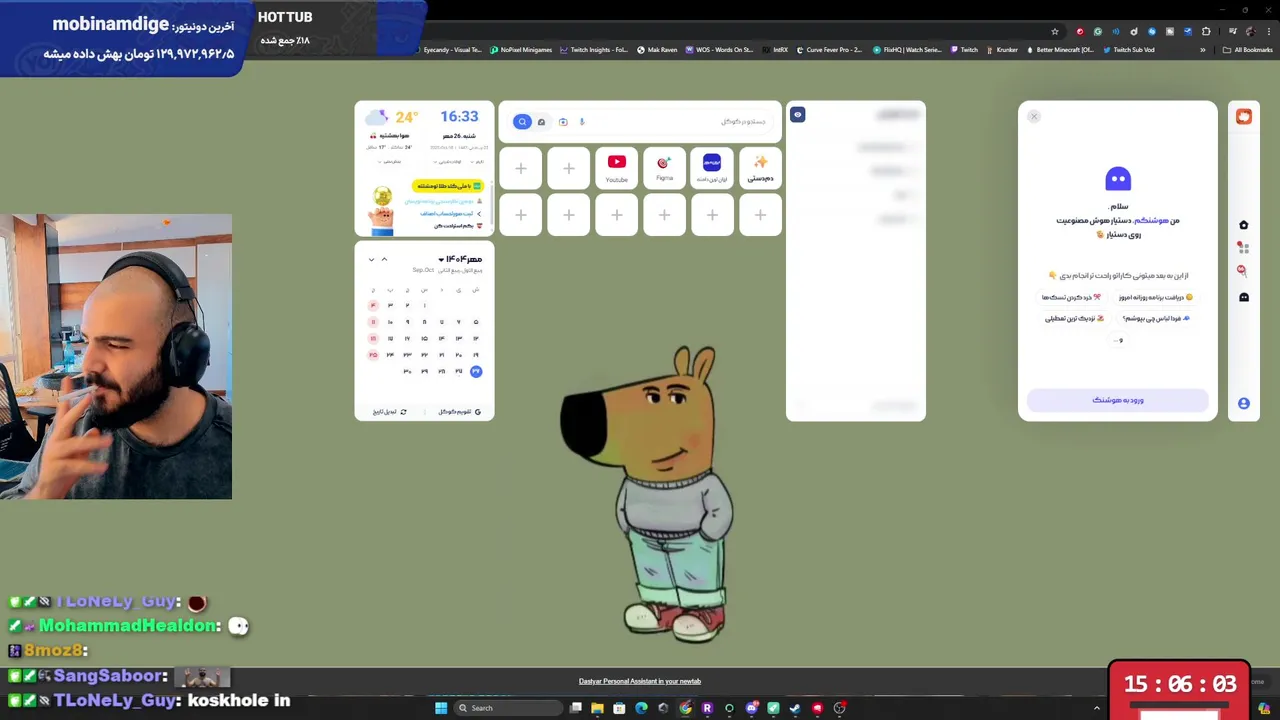Open the apps grid icon in the right sidebar
This screenshot has height=720, width=1280.
pos(1244,247)
